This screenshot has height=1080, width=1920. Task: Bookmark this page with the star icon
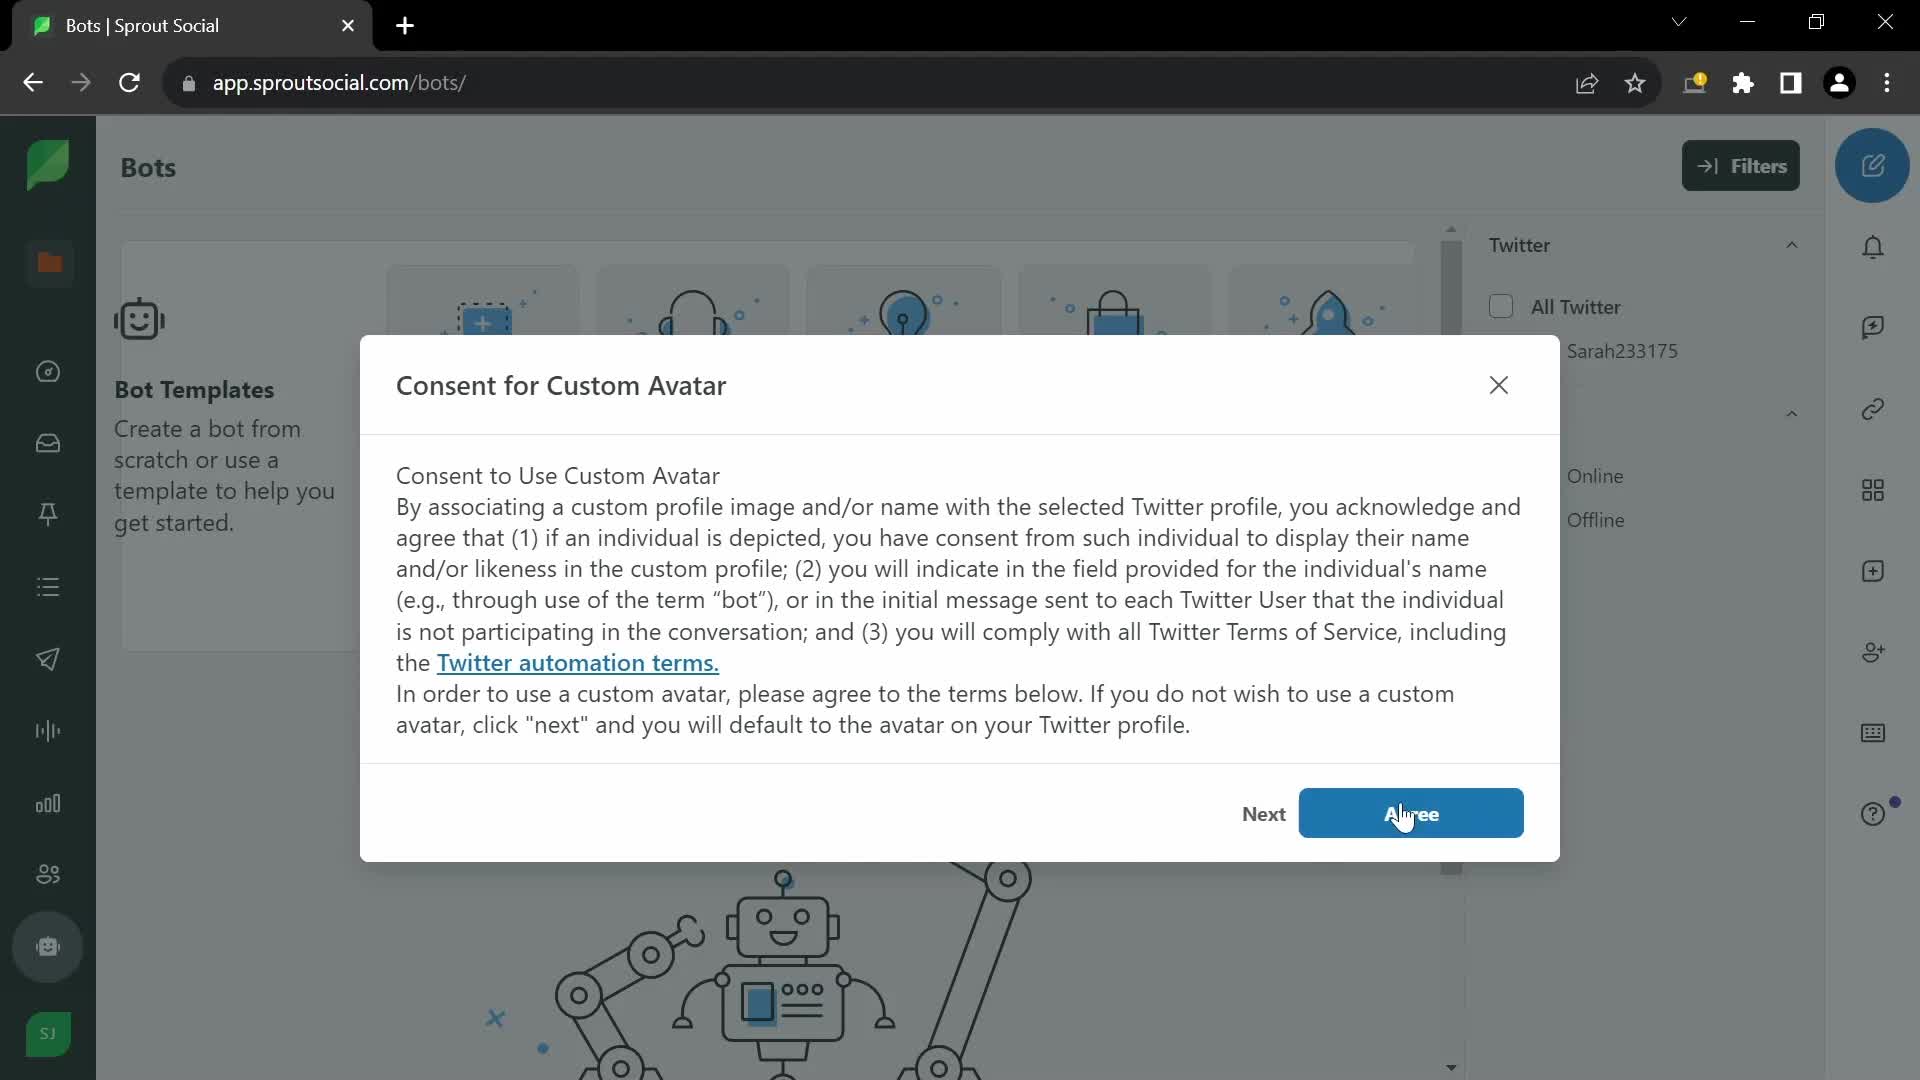tap(1634, 83)
